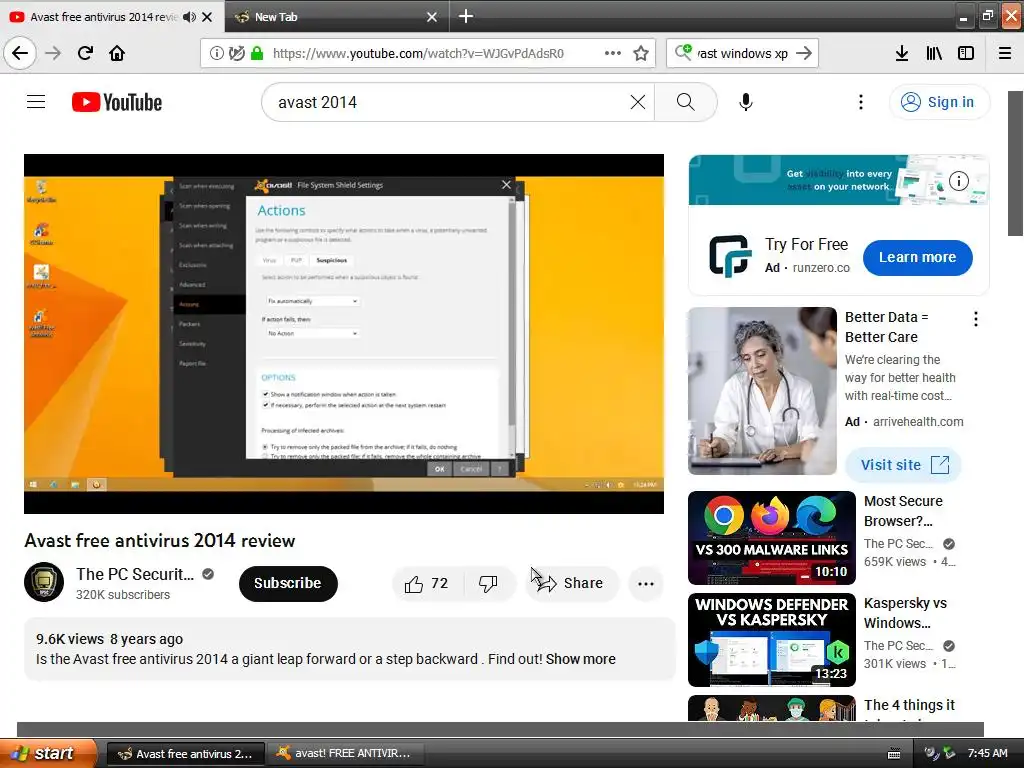Open the browser home page
Screen dimensions: 1024x768
[x=117, y=53]
